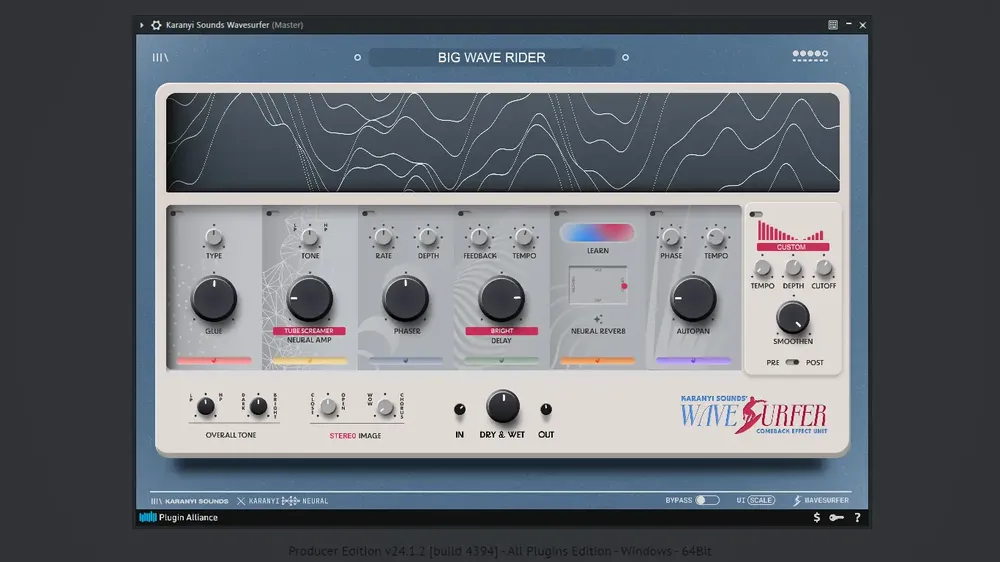Open the preset library icon in header

click(160, 57)
